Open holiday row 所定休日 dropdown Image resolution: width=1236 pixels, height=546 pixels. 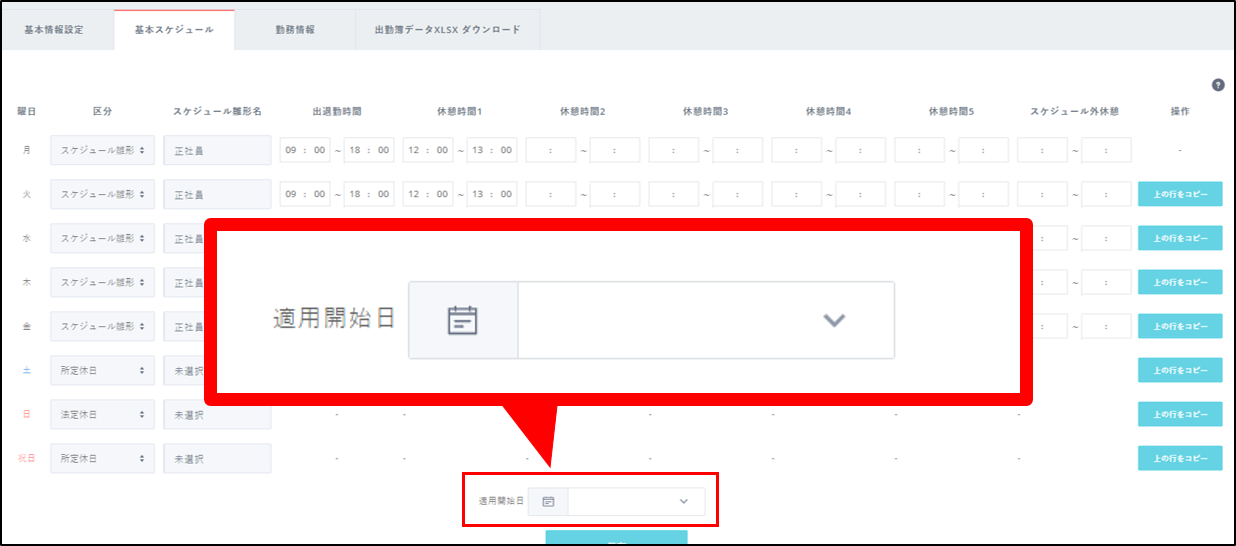click(x=103, y=458)
